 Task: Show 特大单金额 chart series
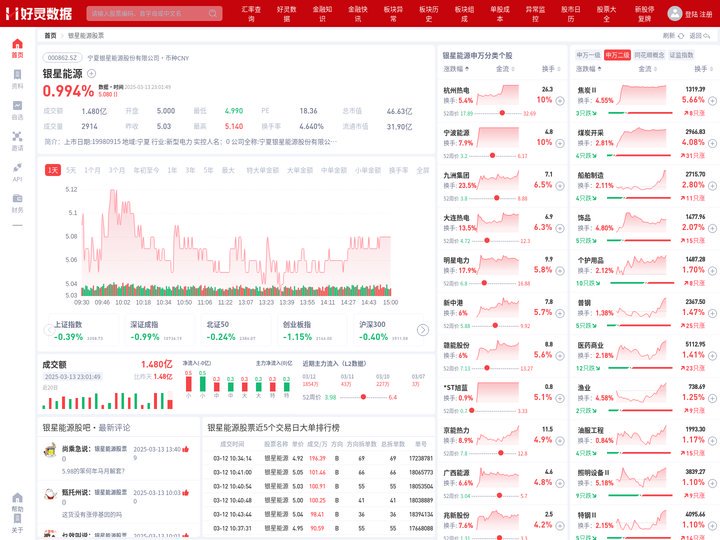point(262,170)
